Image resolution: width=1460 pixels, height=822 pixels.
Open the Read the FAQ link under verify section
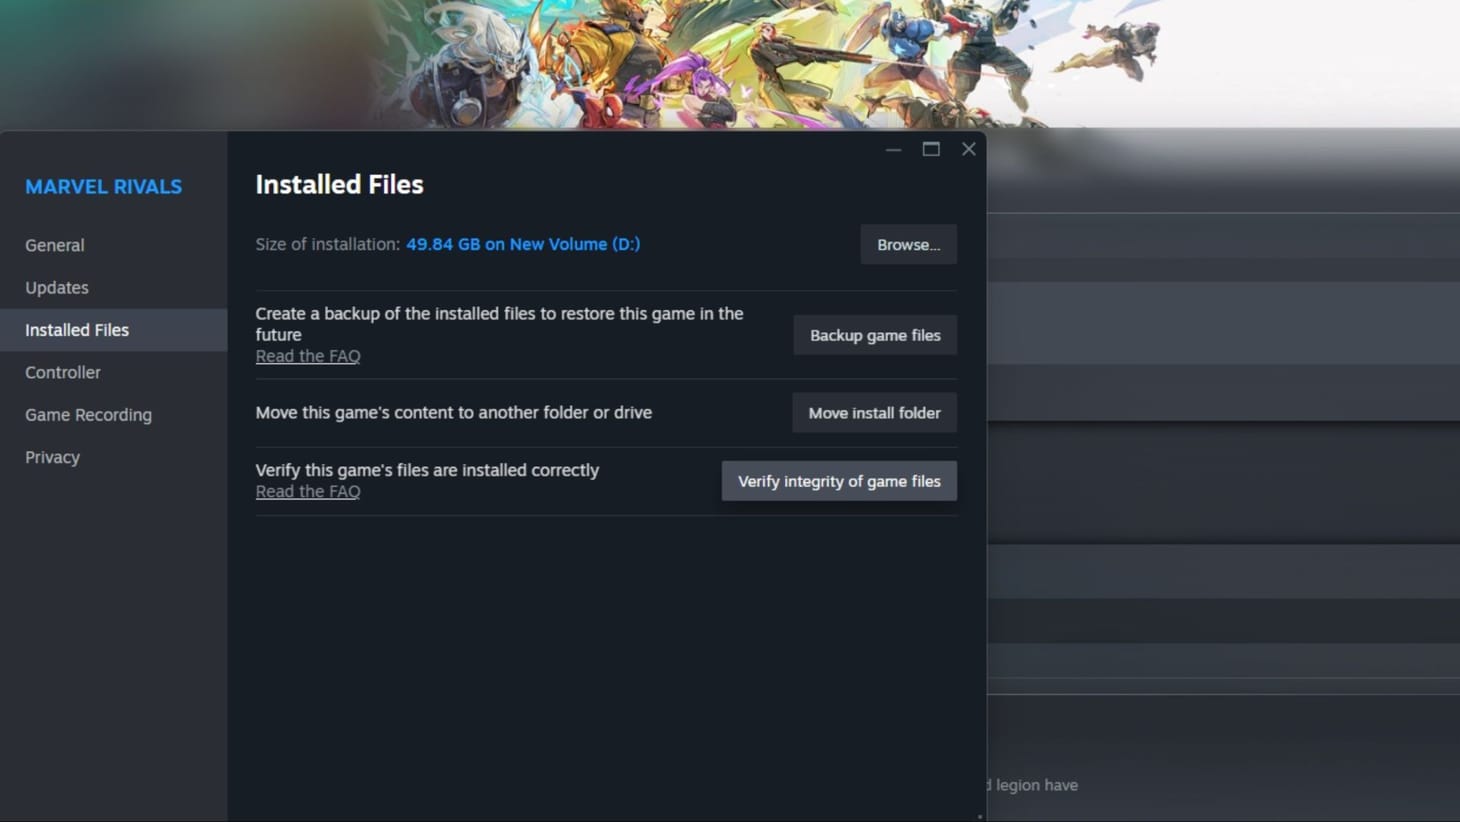308,490
